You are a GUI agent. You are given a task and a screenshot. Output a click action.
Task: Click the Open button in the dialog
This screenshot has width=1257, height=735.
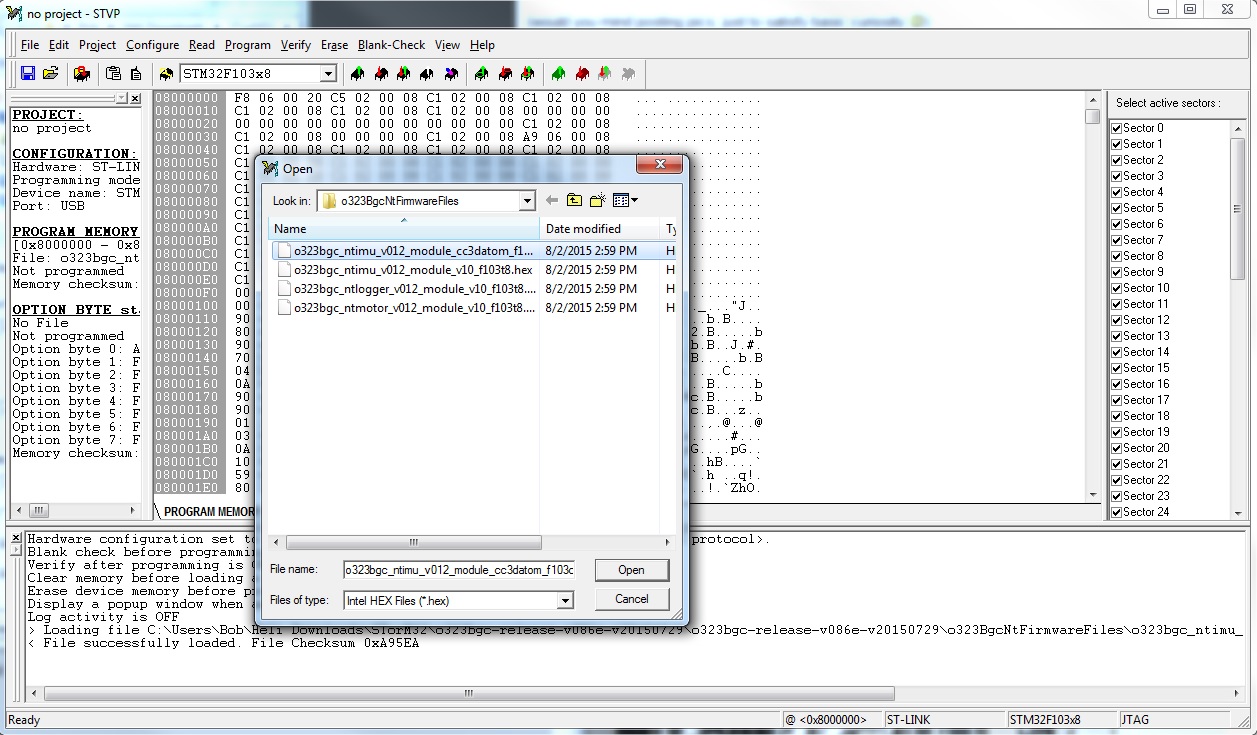(631, 570)
